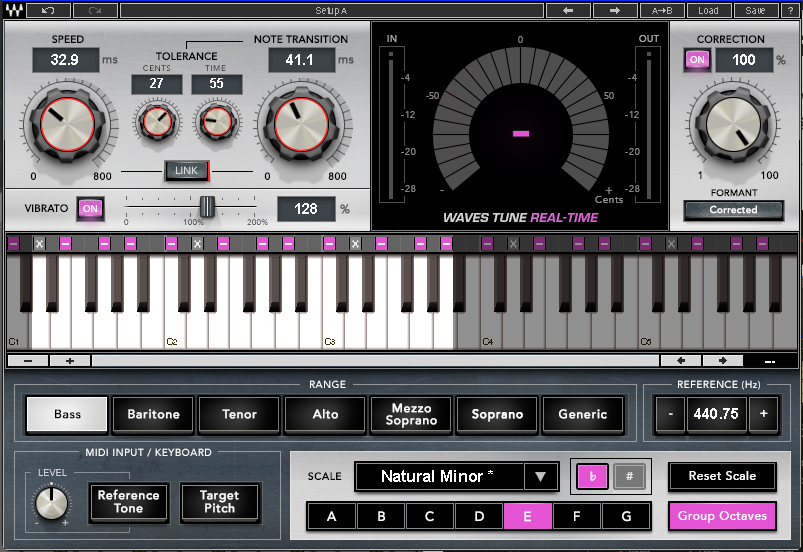
Task: Zoom in keyboard with plus button
Action: click(70, 361)
